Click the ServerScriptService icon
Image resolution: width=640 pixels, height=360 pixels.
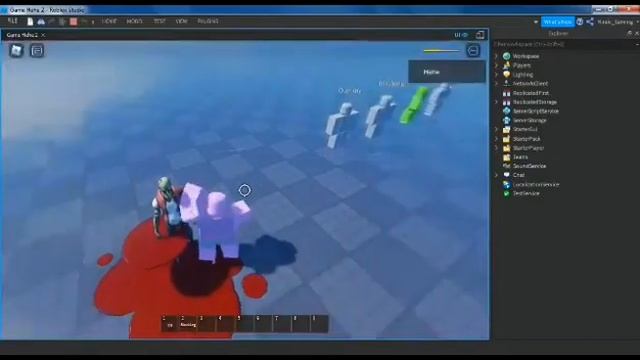pyautogui.click(x=507, y=111)
